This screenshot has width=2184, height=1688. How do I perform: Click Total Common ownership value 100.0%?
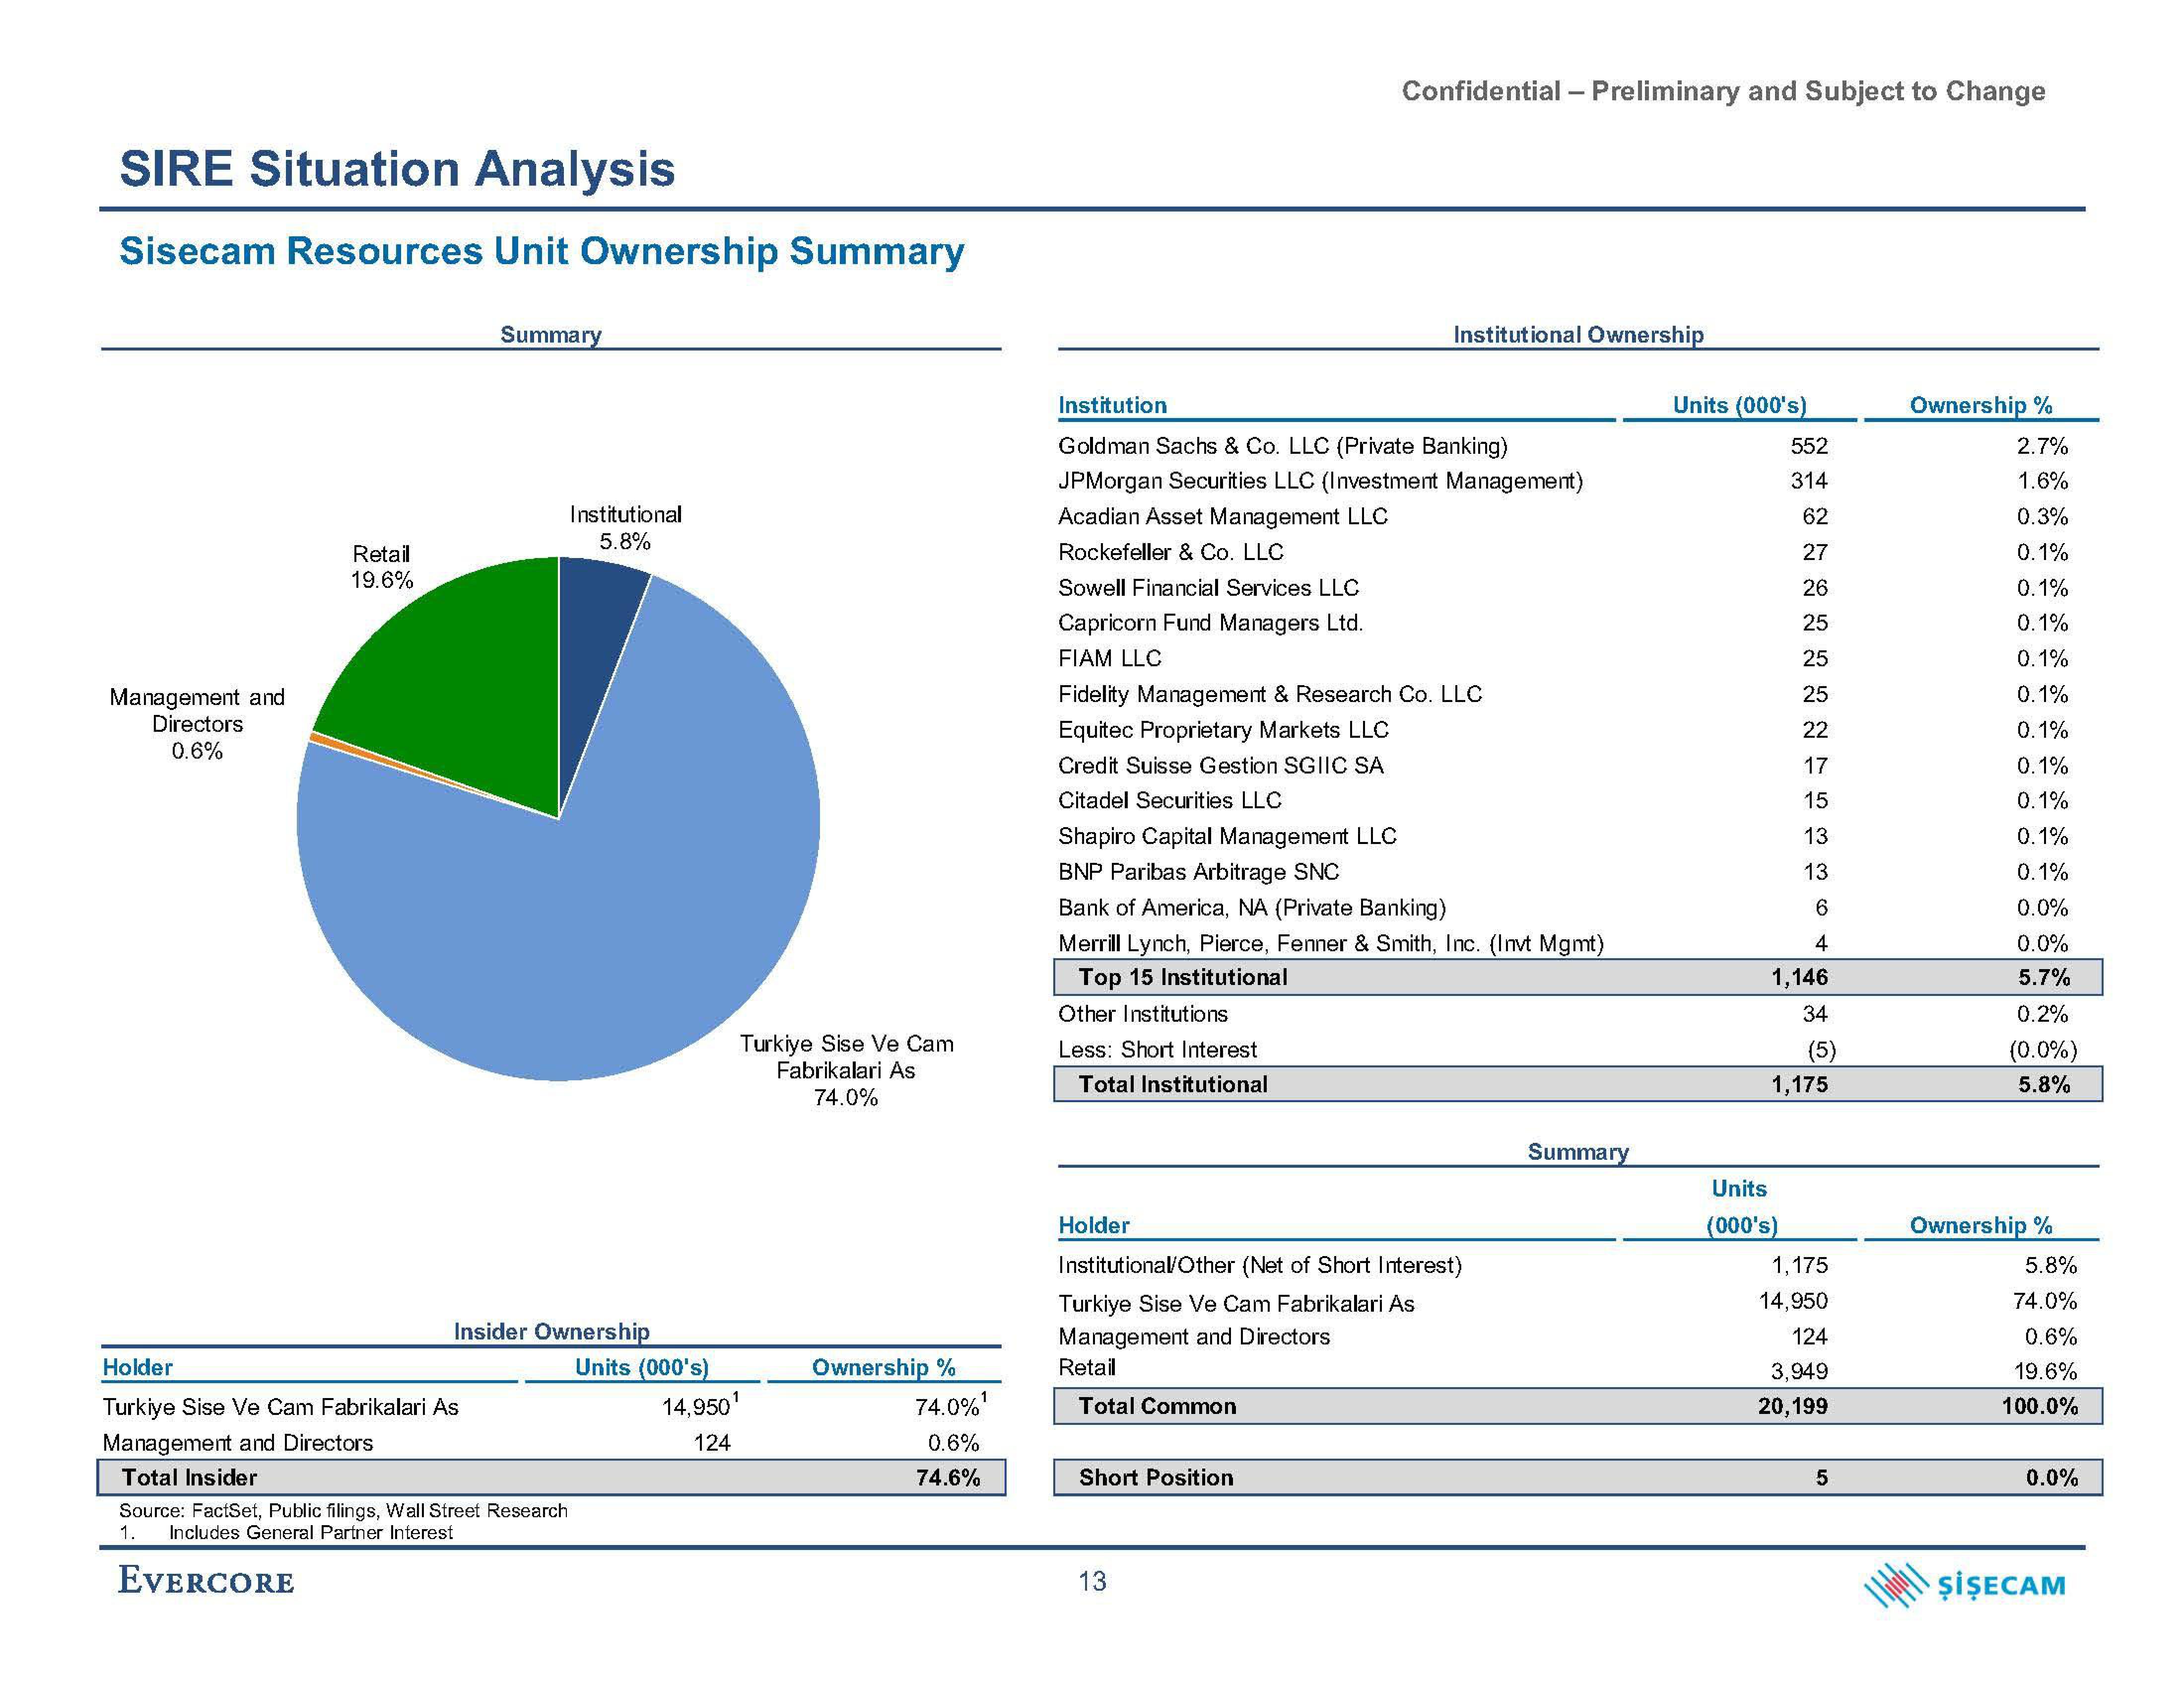2040,1407
